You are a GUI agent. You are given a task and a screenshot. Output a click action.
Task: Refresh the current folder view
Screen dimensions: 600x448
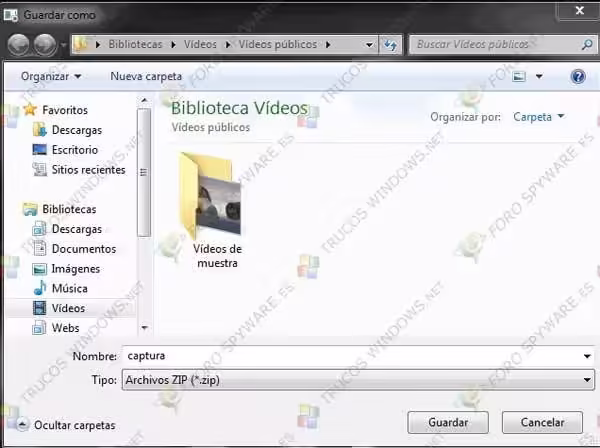[x=390, y=45]
